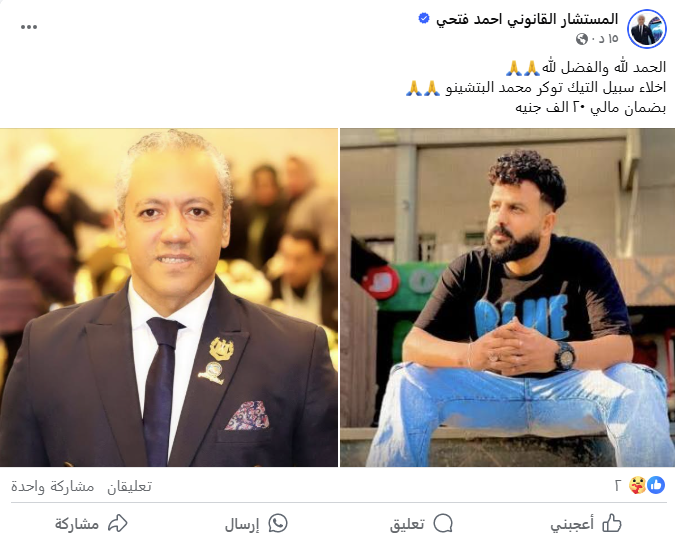
Task: Click the تعليق comment button
Action: coord(421,524)
